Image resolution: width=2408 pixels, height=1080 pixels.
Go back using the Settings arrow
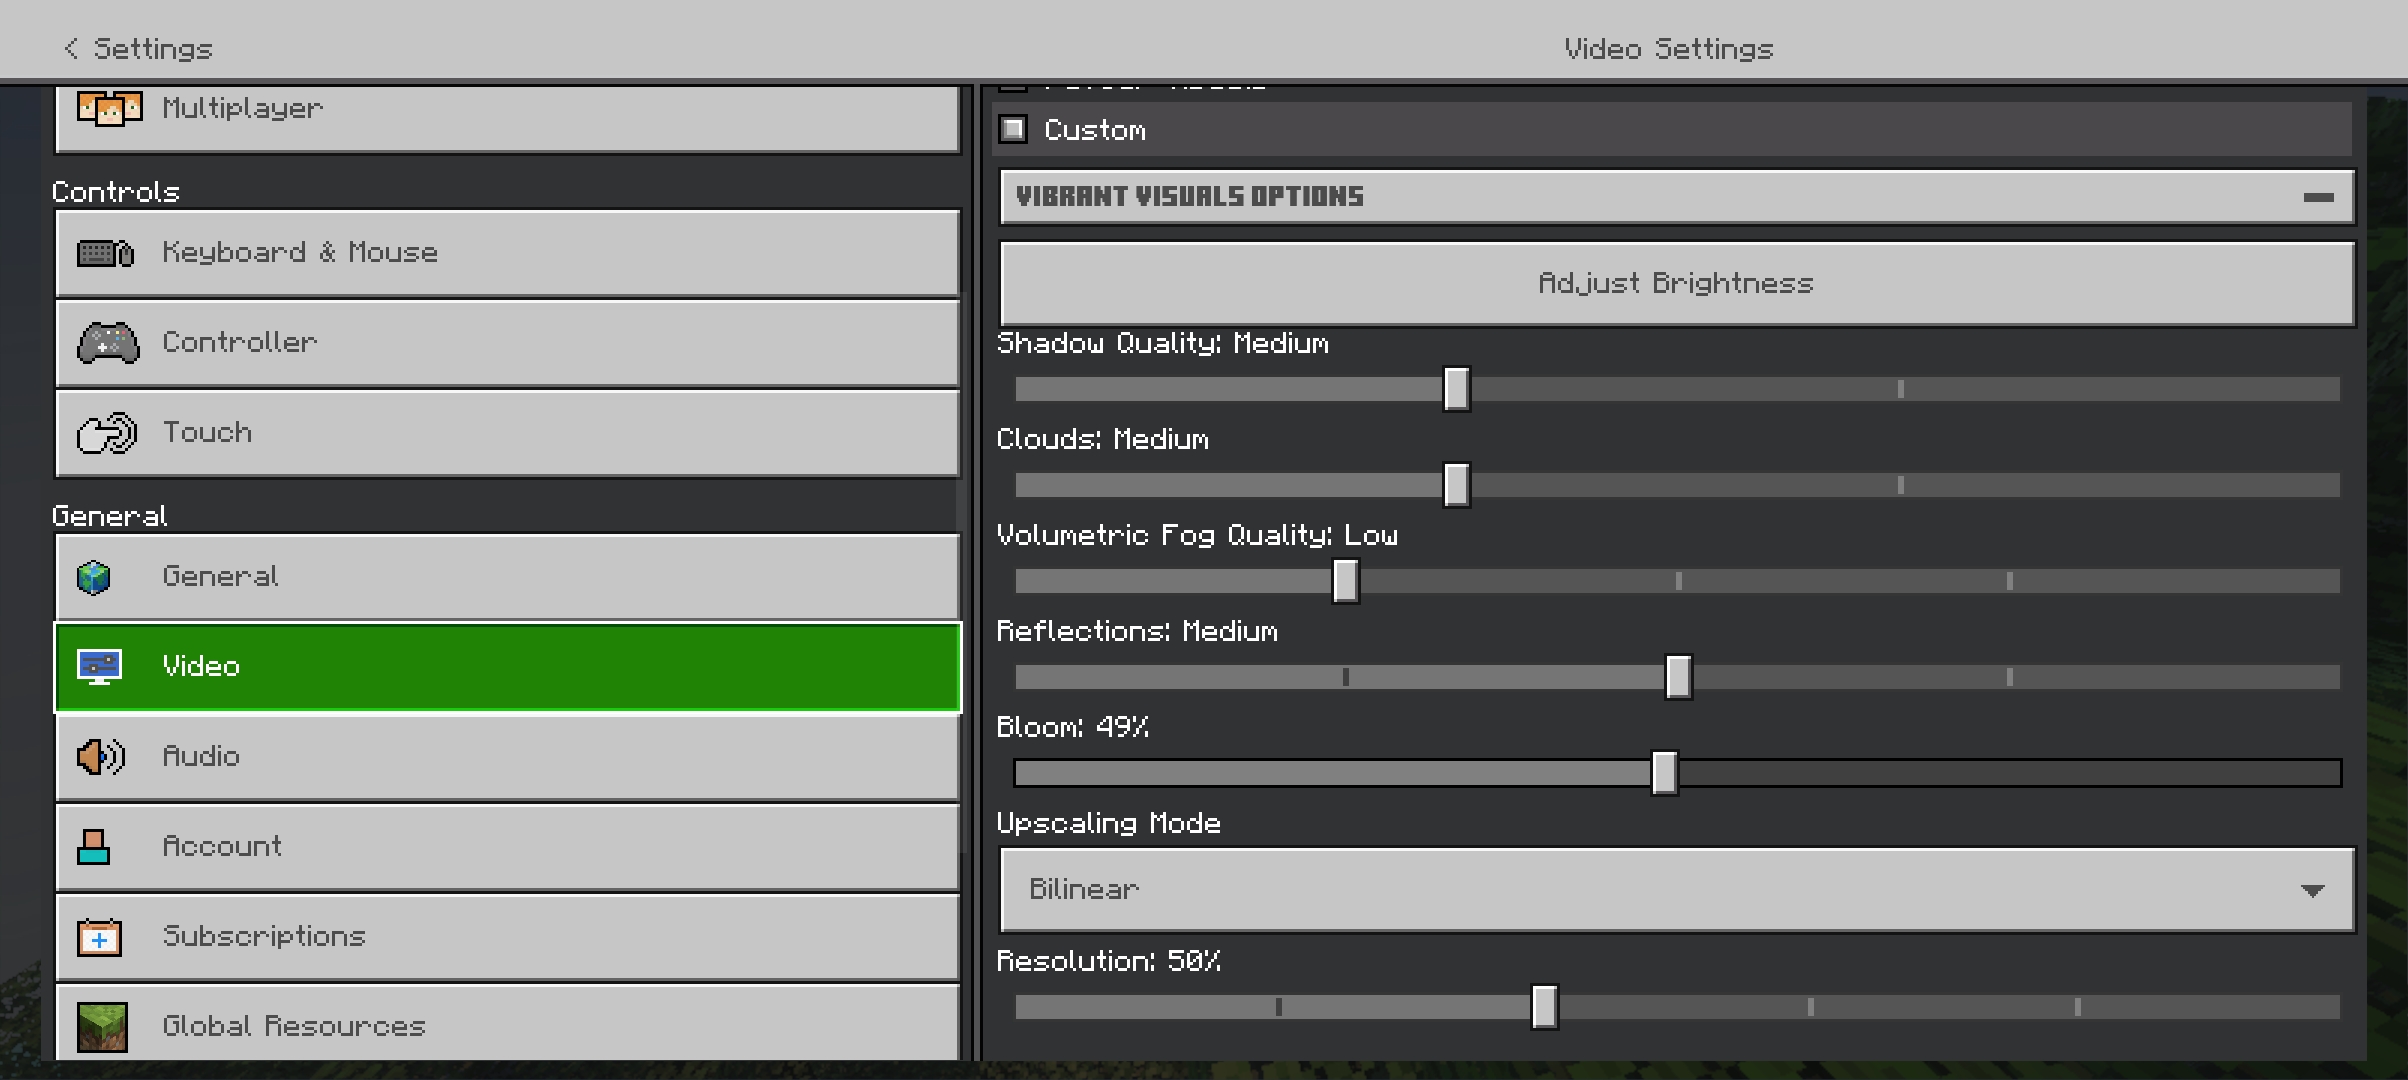point(70,48)
